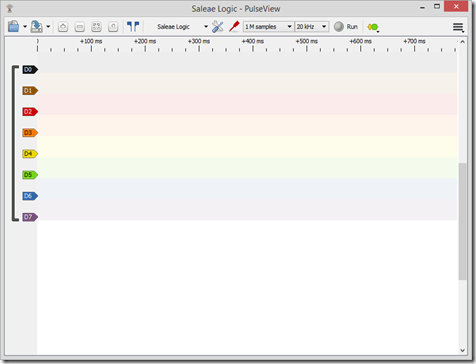Select the D4 channel label
This screenshot has height=364, width=476.
pyautogui.click(x=30, y=154)
